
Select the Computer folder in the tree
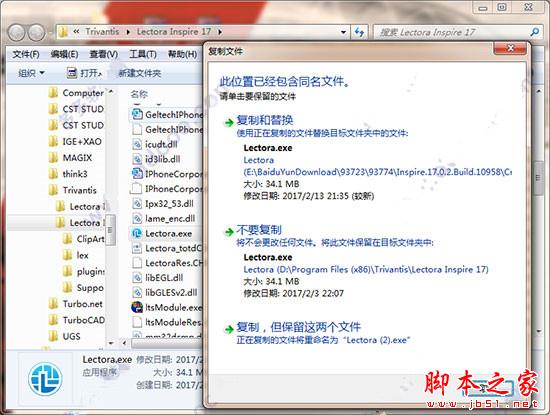(76, 93)
